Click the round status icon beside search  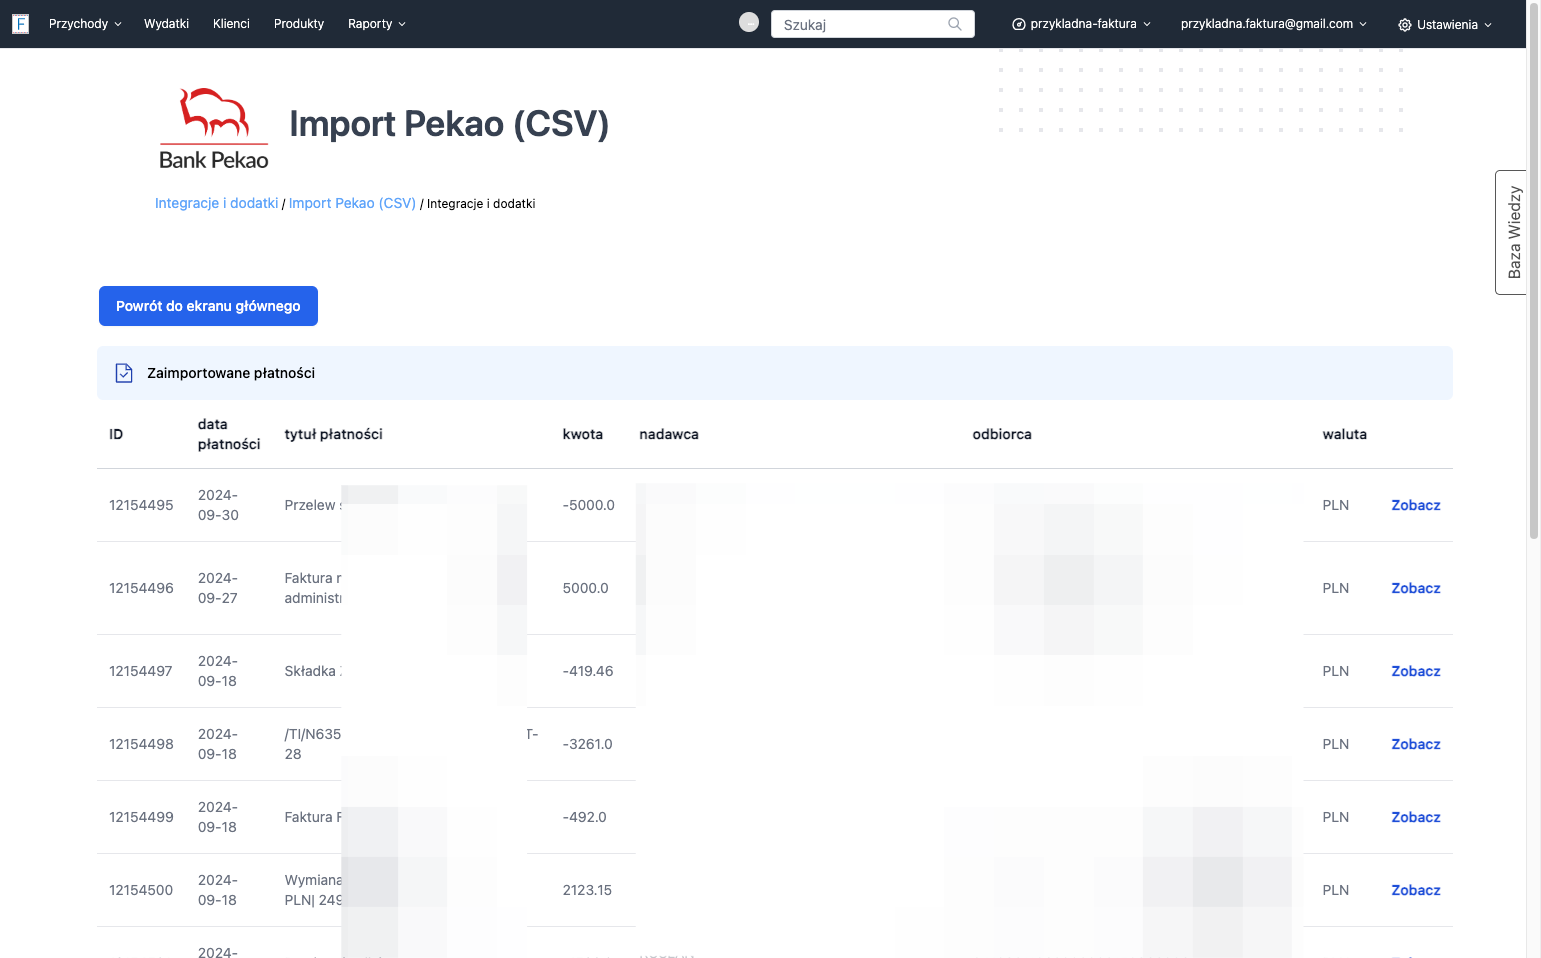tap(749, 22)
